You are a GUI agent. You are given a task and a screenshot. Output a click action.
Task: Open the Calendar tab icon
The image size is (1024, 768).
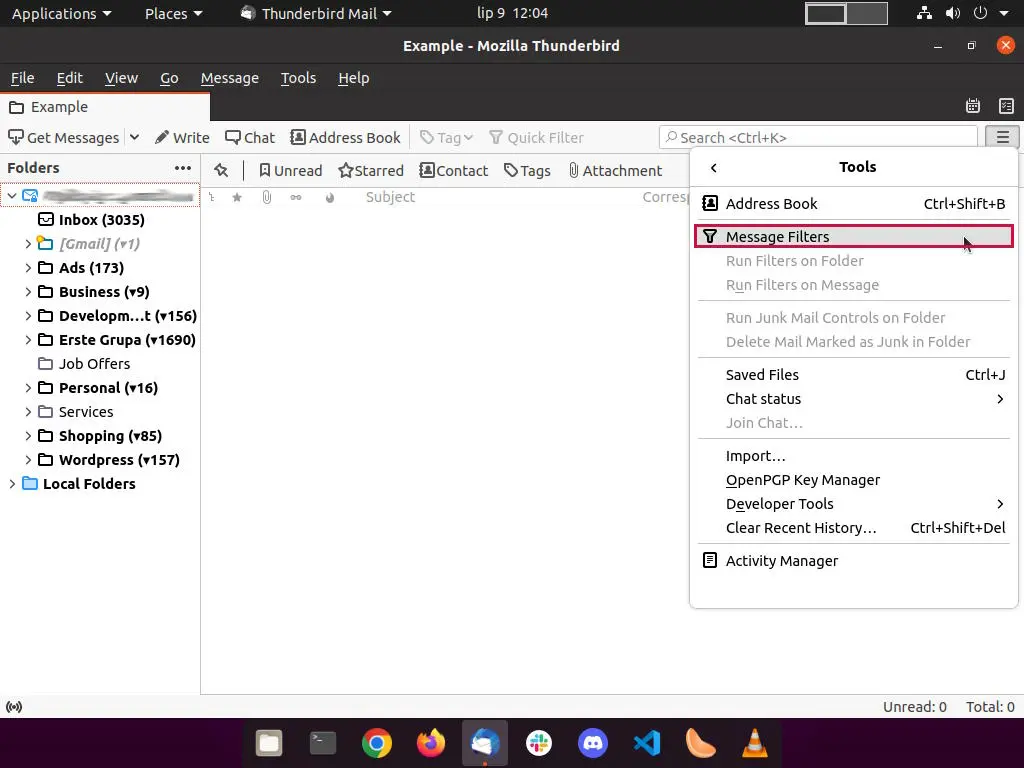973,106
